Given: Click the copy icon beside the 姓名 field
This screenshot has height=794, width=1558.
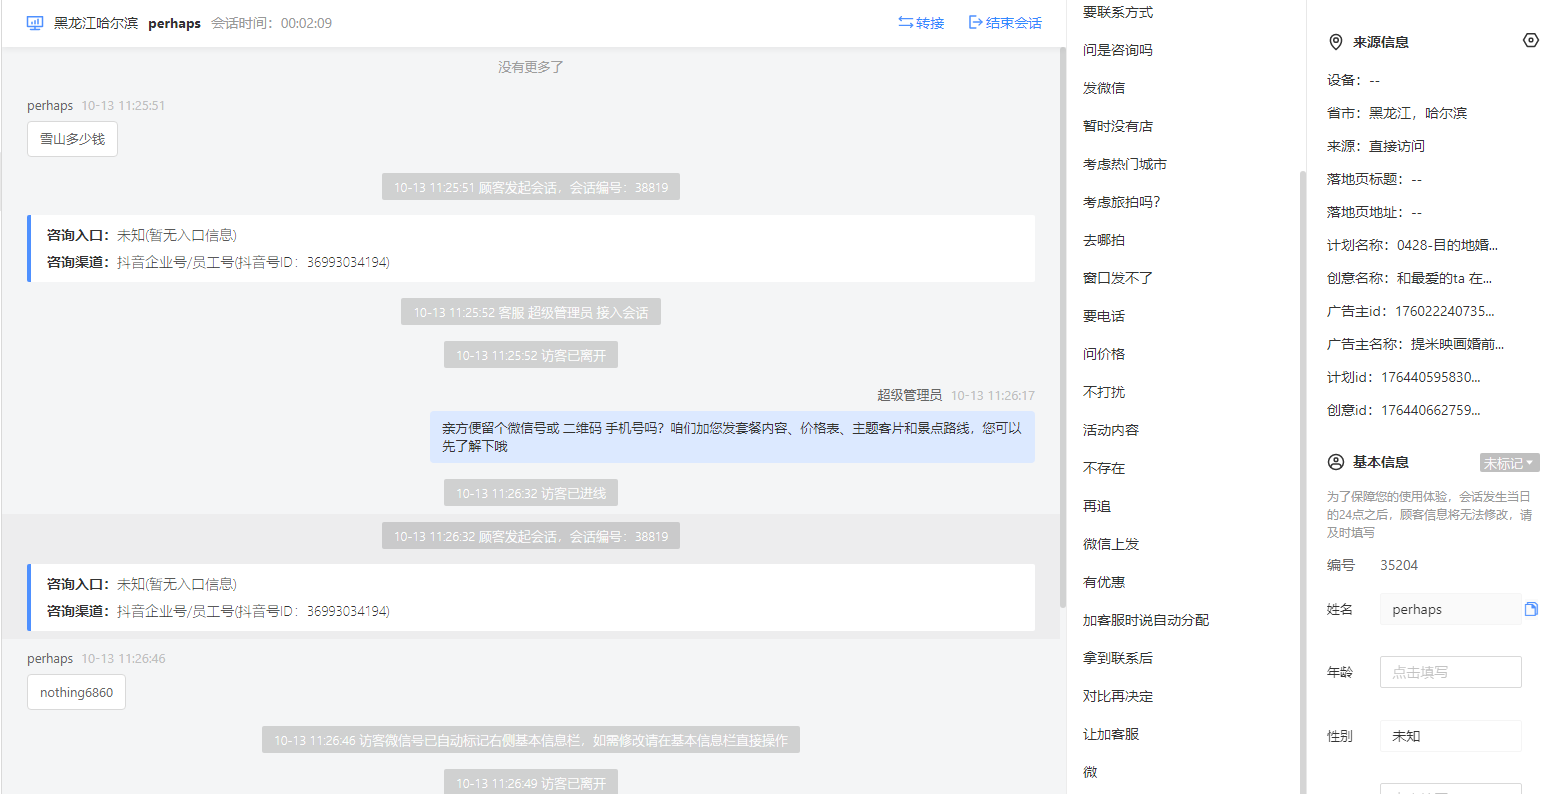Looking at the screenshot, I should [1531, 609].
